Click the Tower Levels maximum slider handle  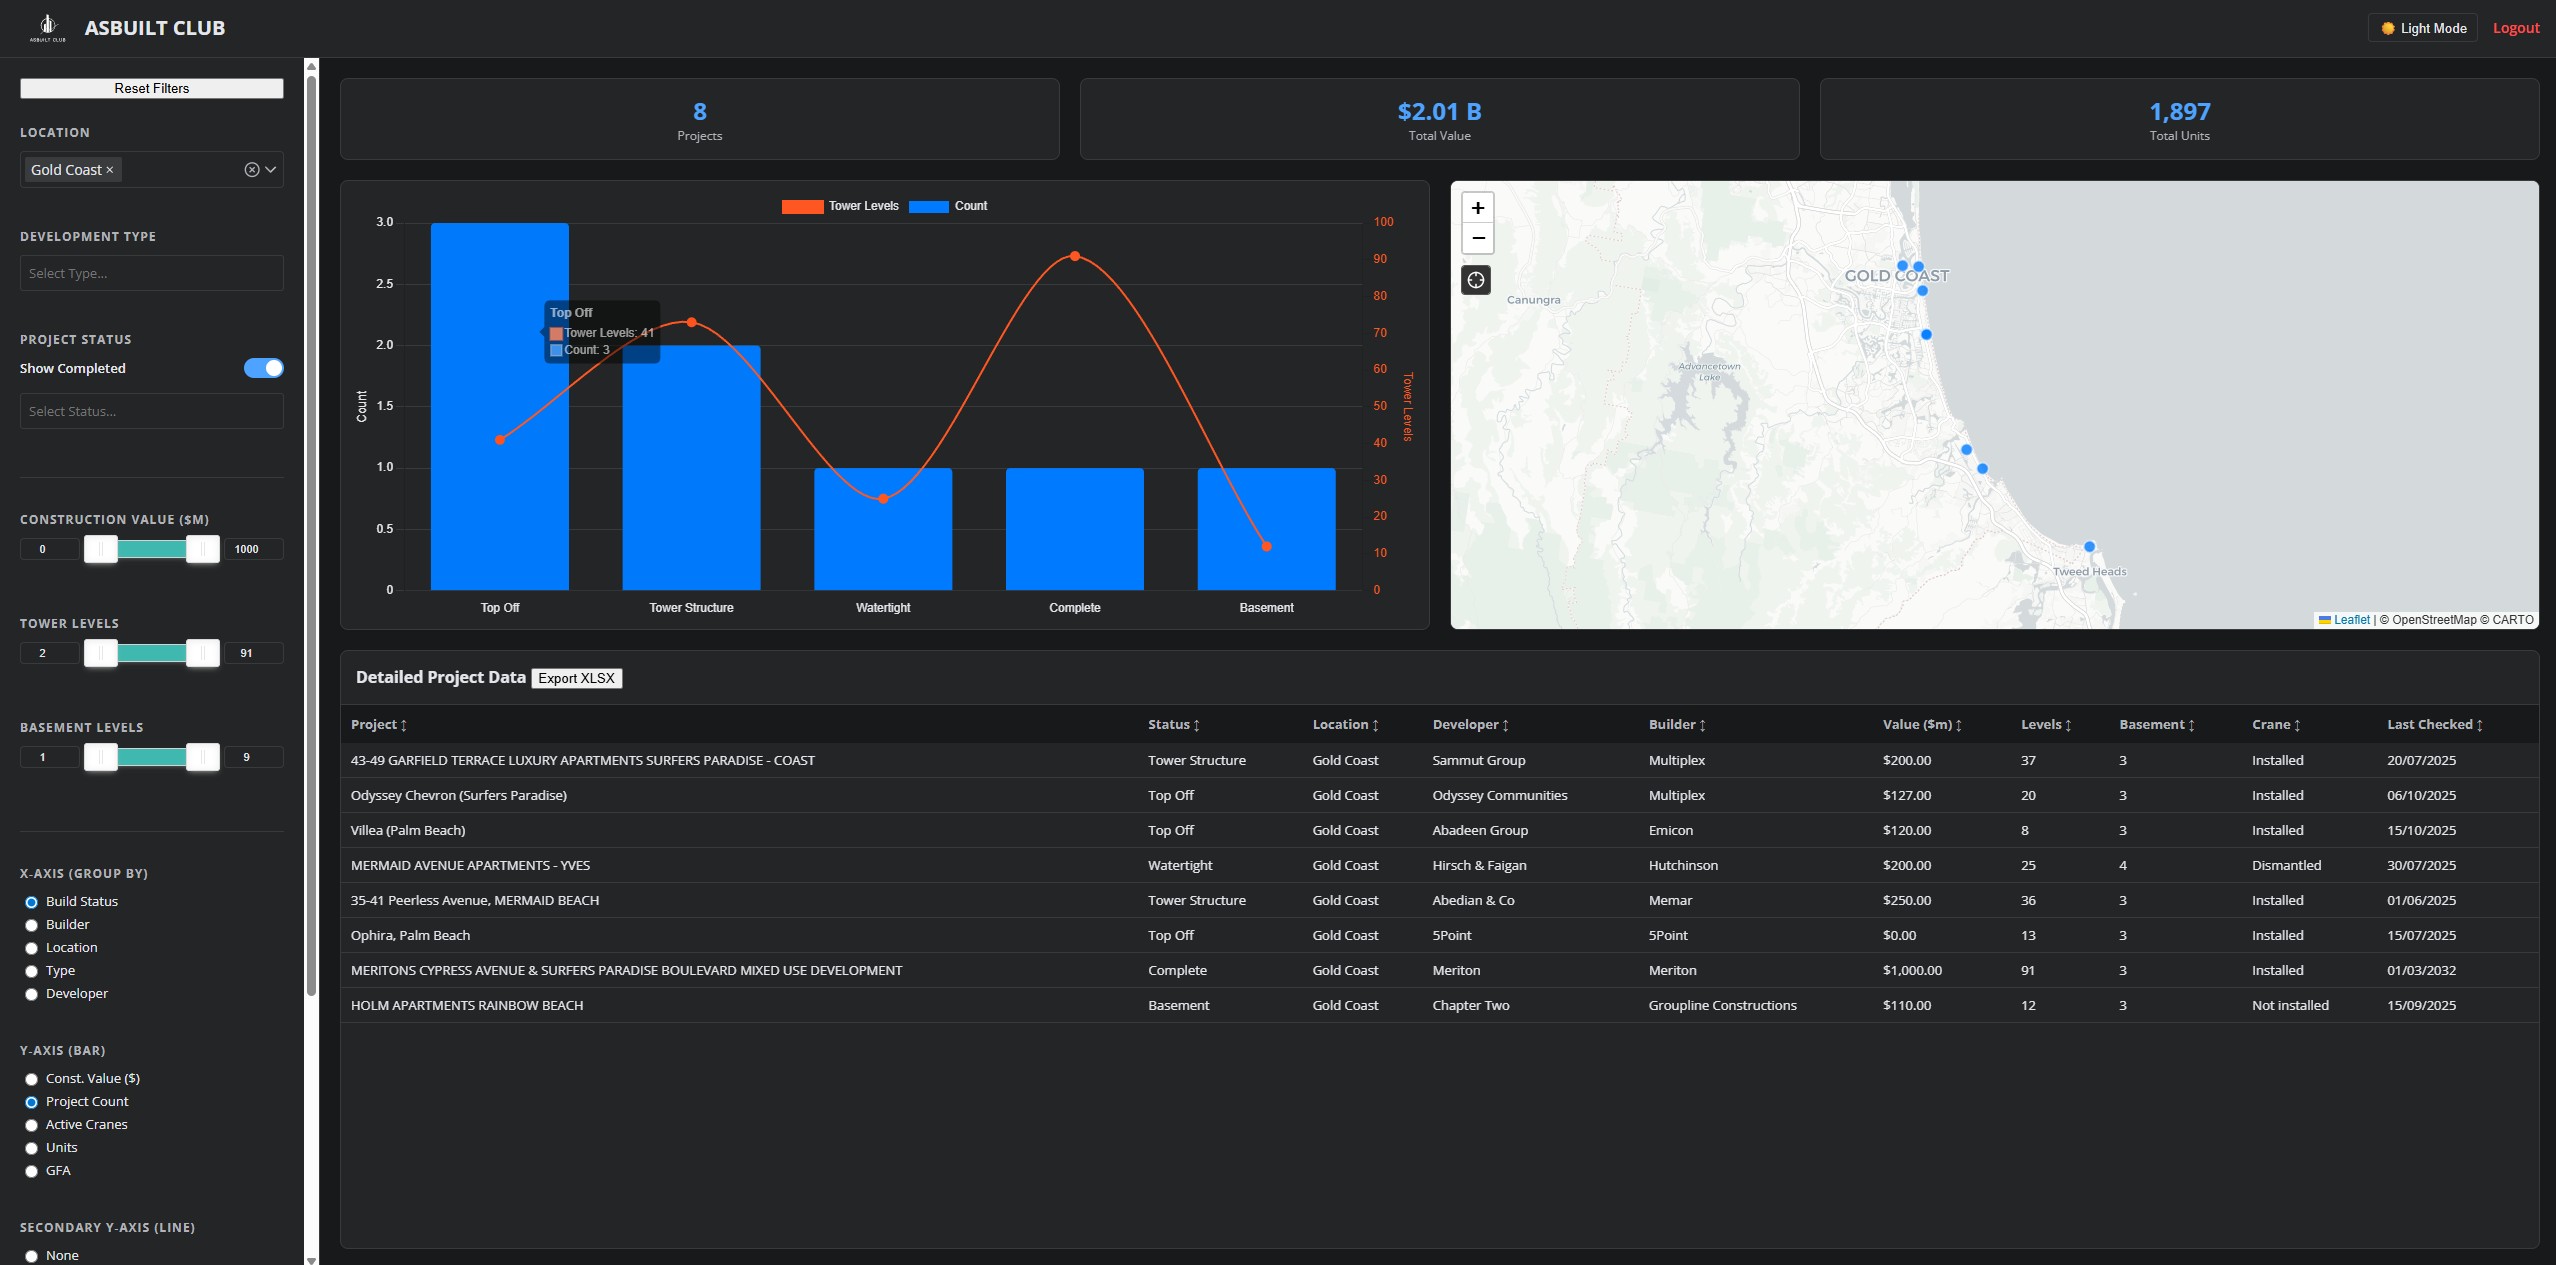tap(203, 653)
